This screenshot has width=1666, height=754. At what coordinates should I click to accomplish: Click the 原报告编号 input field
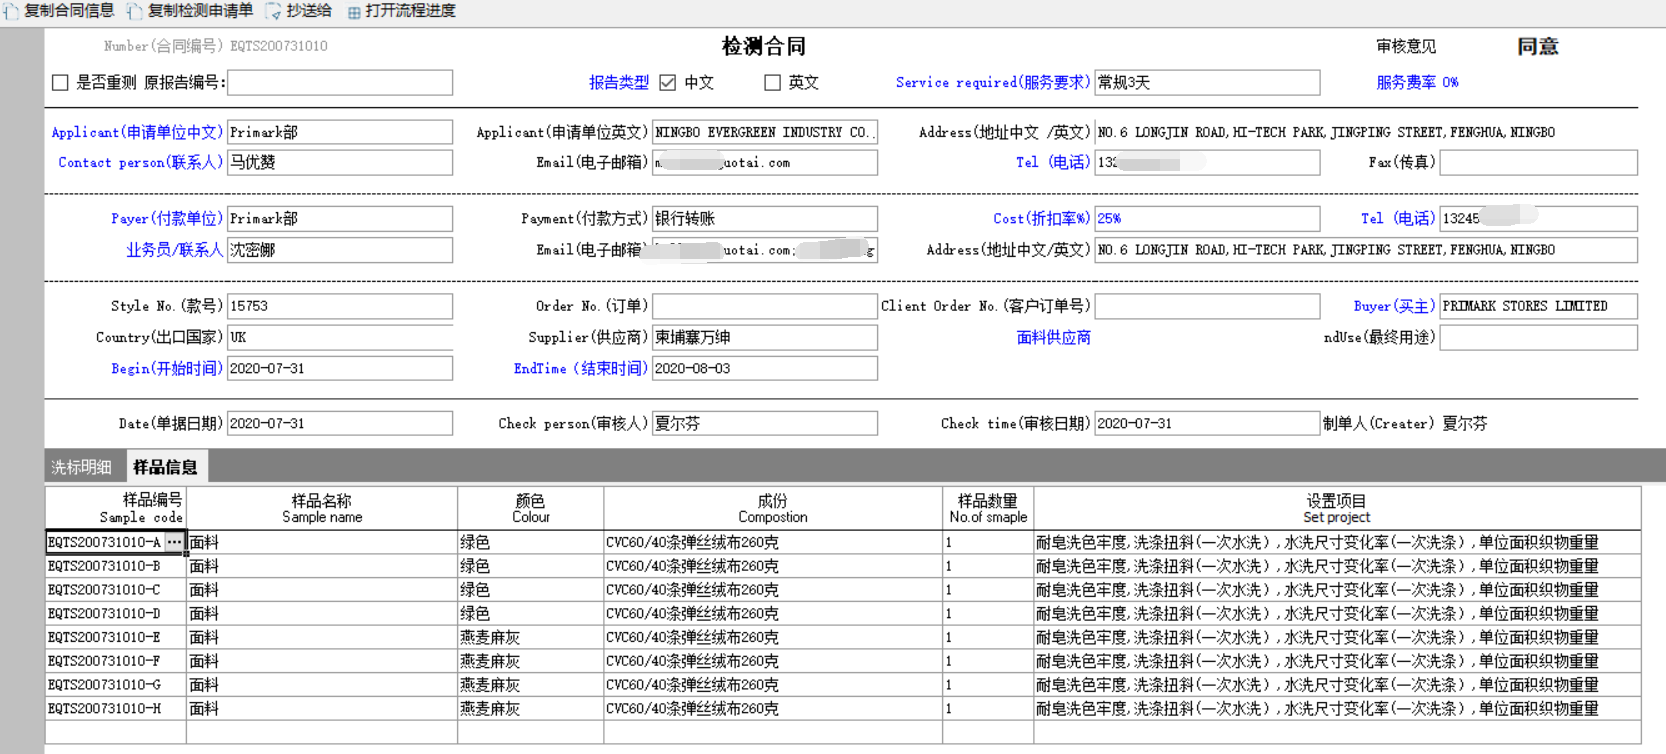(340, 82)
